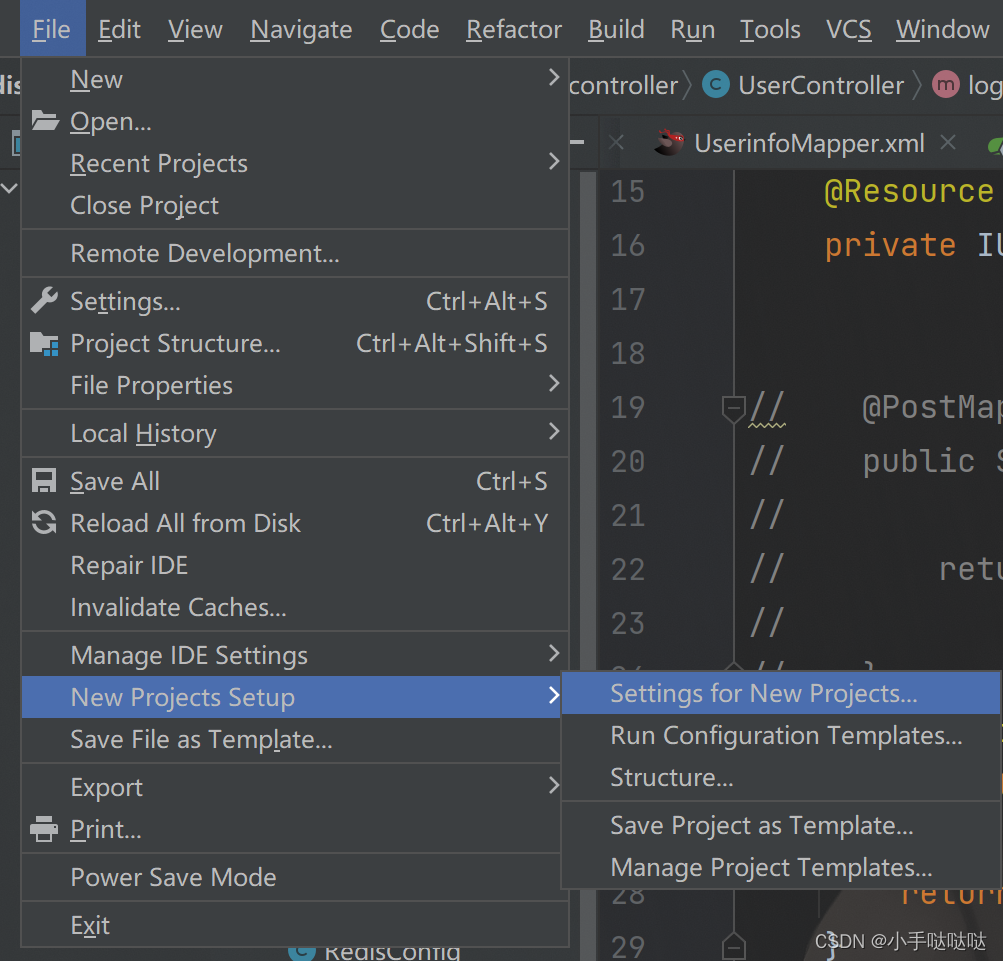Click the Save All floppy icon
The height and width of the screenshot is (961, 1003).
(x=44, y=480)
